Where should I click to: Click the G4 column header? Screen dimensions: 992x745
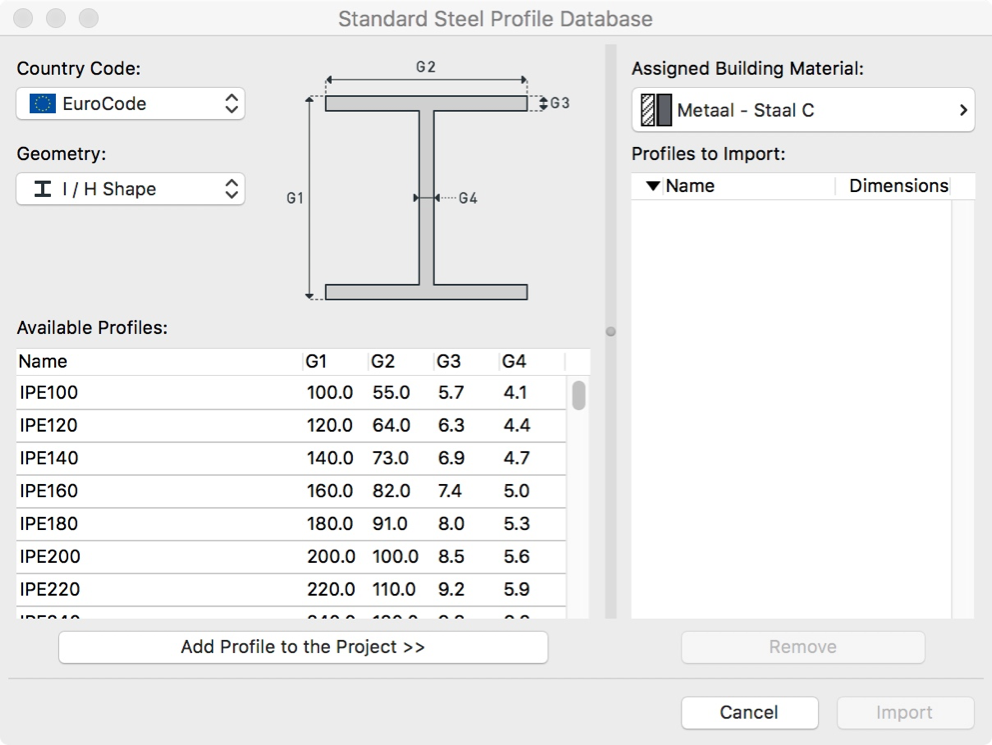pos(531,362)
